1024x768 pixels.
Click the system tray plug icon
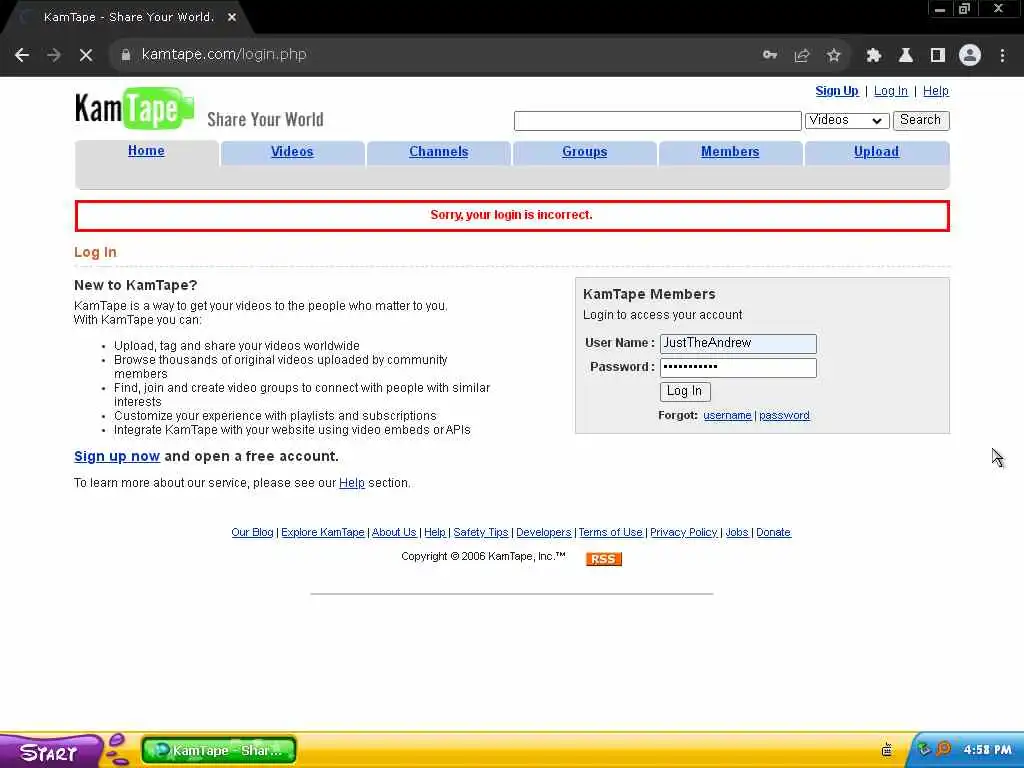(x=887, y=750)
